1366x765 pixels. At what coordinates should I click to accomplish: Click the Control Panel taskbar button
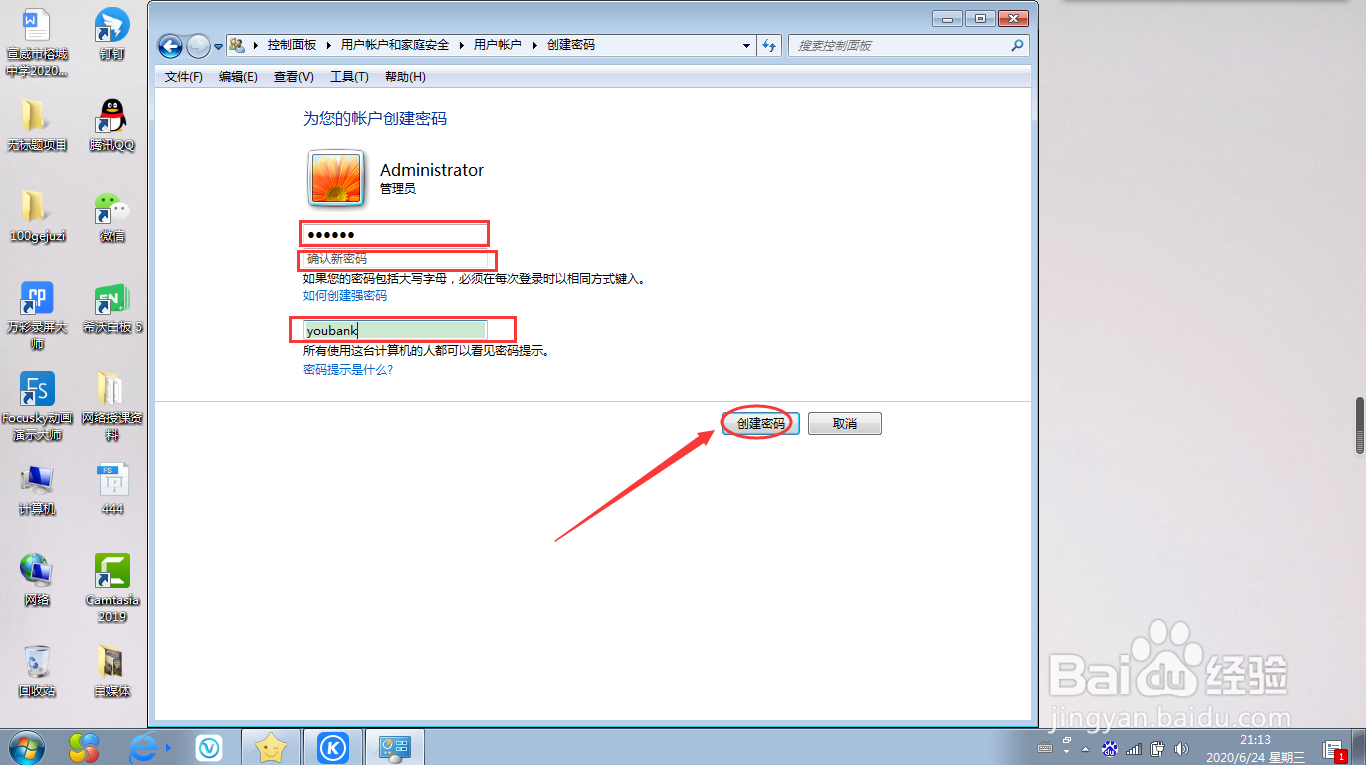(395, 747)
